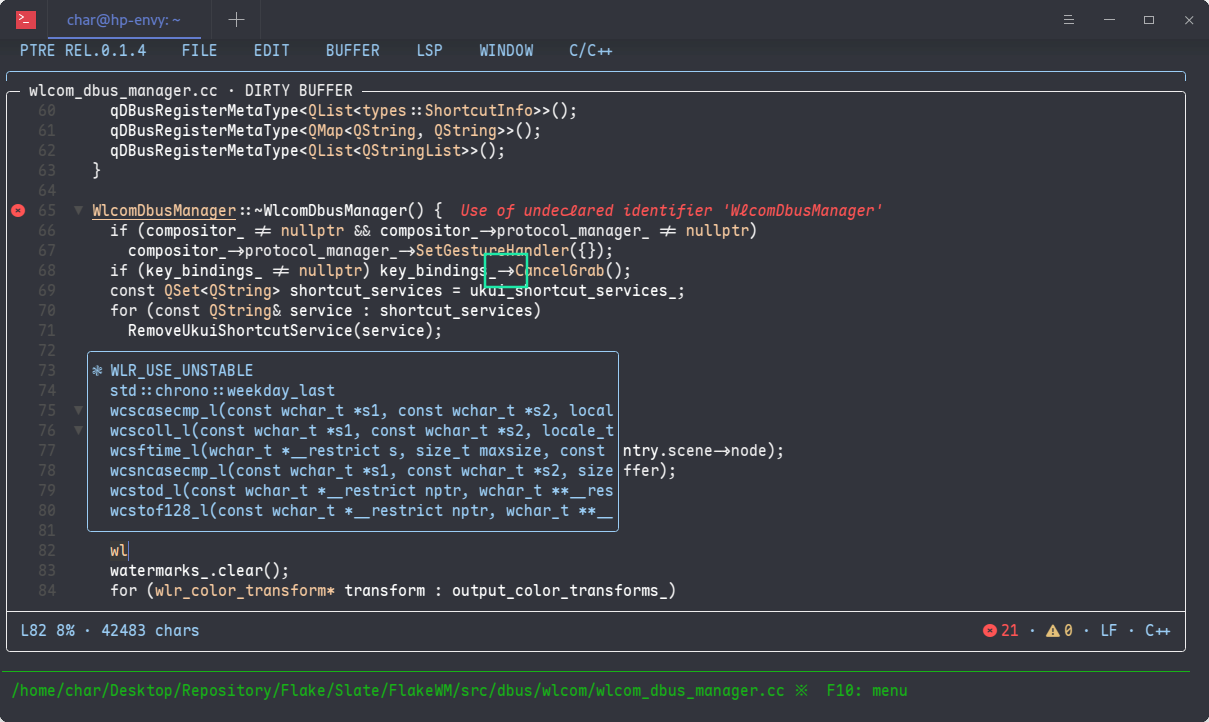Screen dimensions: 1209x722
Task: Click the wlcom_dbus_manager.cc buffer title
Action: (123, 91)
